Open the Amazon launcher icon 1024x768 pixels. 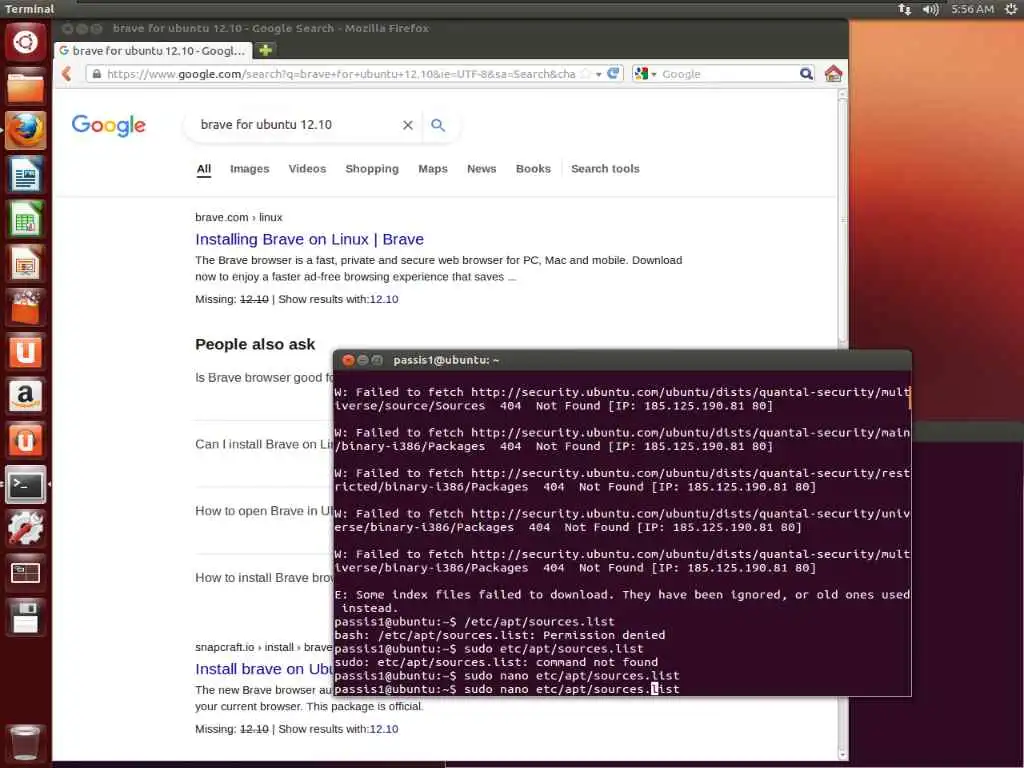25,396
